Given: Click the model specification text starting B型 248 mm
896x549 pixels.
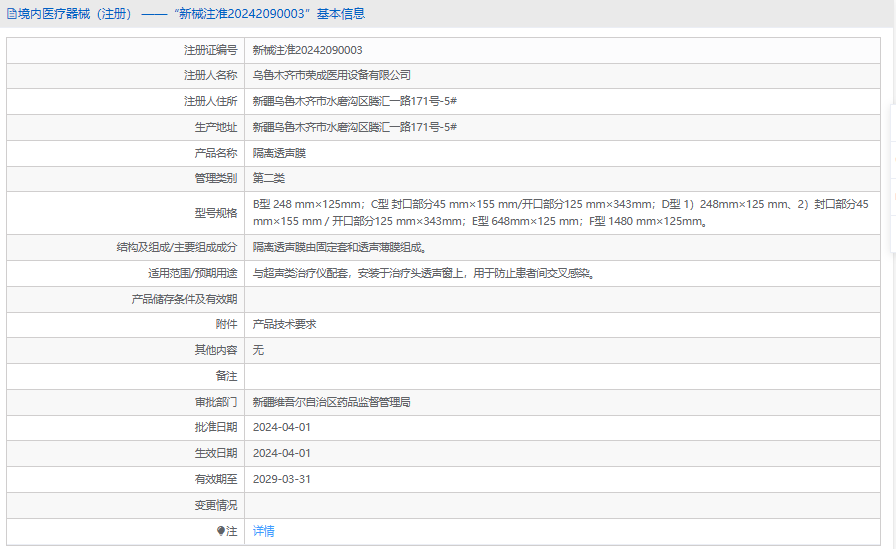Looking at the screenshot, I should 561,213.
